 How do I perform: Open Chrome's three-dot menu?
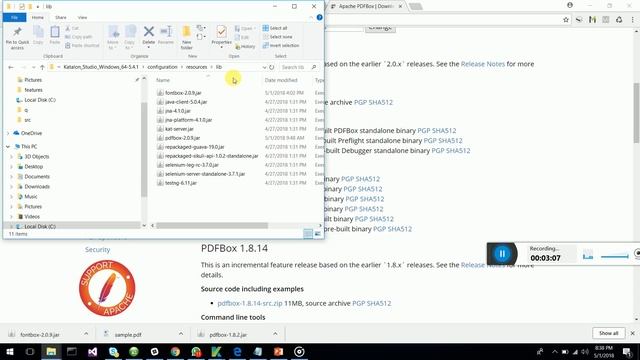633,20
